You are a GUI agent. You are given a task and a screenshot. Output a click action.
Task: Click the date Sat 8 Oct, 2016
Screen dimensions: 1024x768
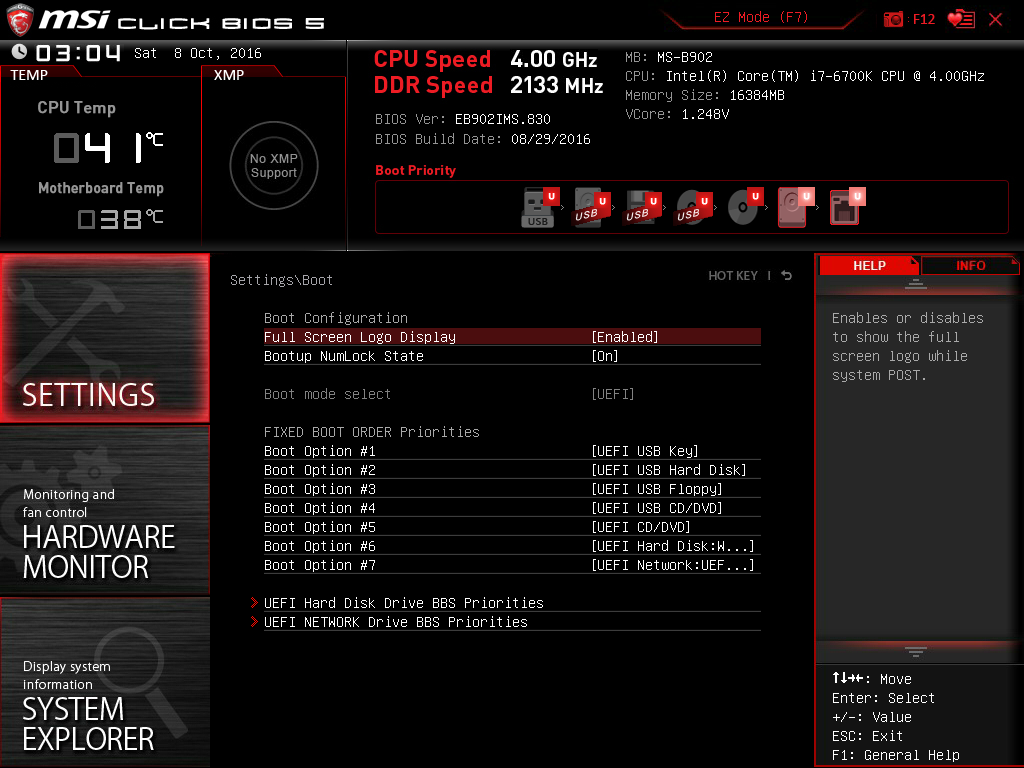point(198,53)
